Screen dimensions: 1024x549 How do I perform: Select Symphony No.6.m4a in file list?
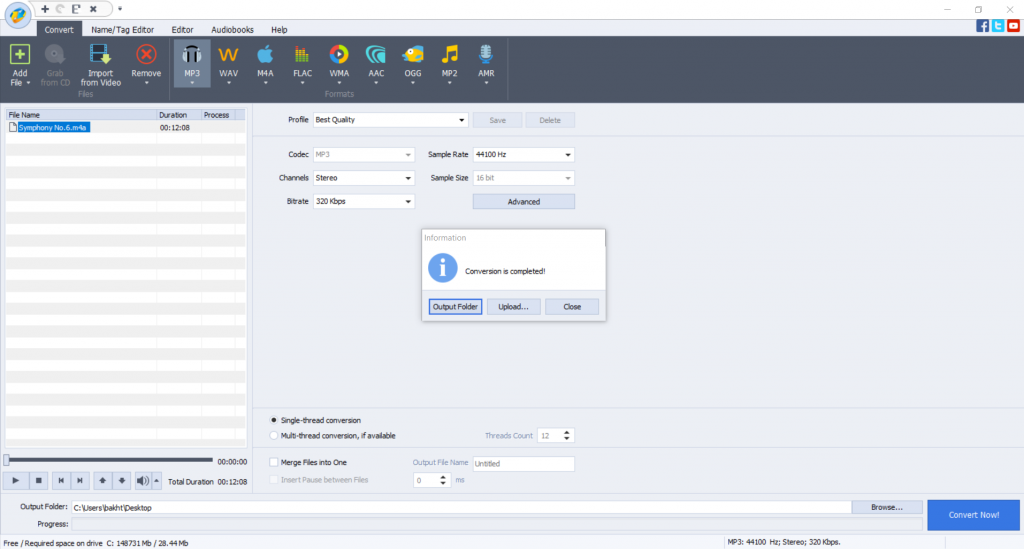(53, 127)
